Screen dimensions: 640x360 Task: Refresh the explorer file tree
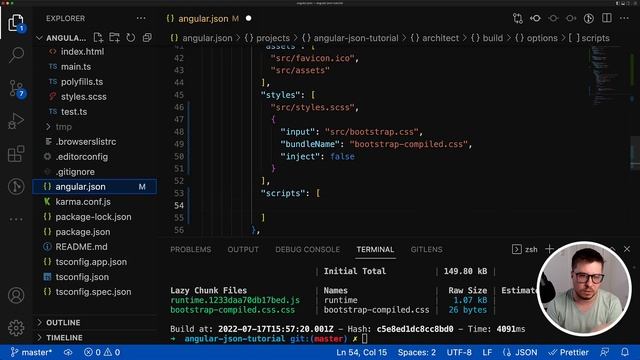tap(131, 38)
